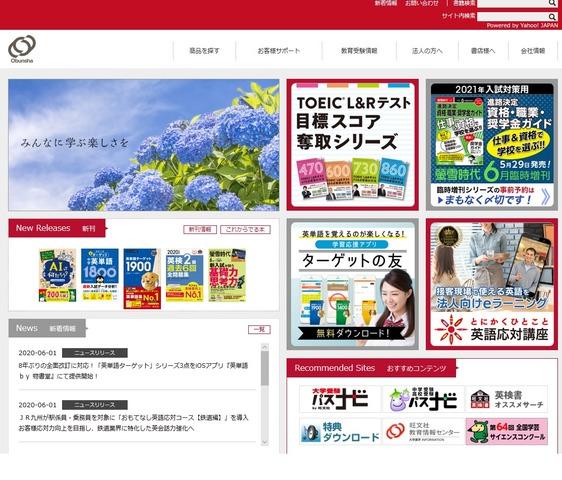Open the 商品を探す menu
This screenshot has height=480, width=562.
pos(204,51)
